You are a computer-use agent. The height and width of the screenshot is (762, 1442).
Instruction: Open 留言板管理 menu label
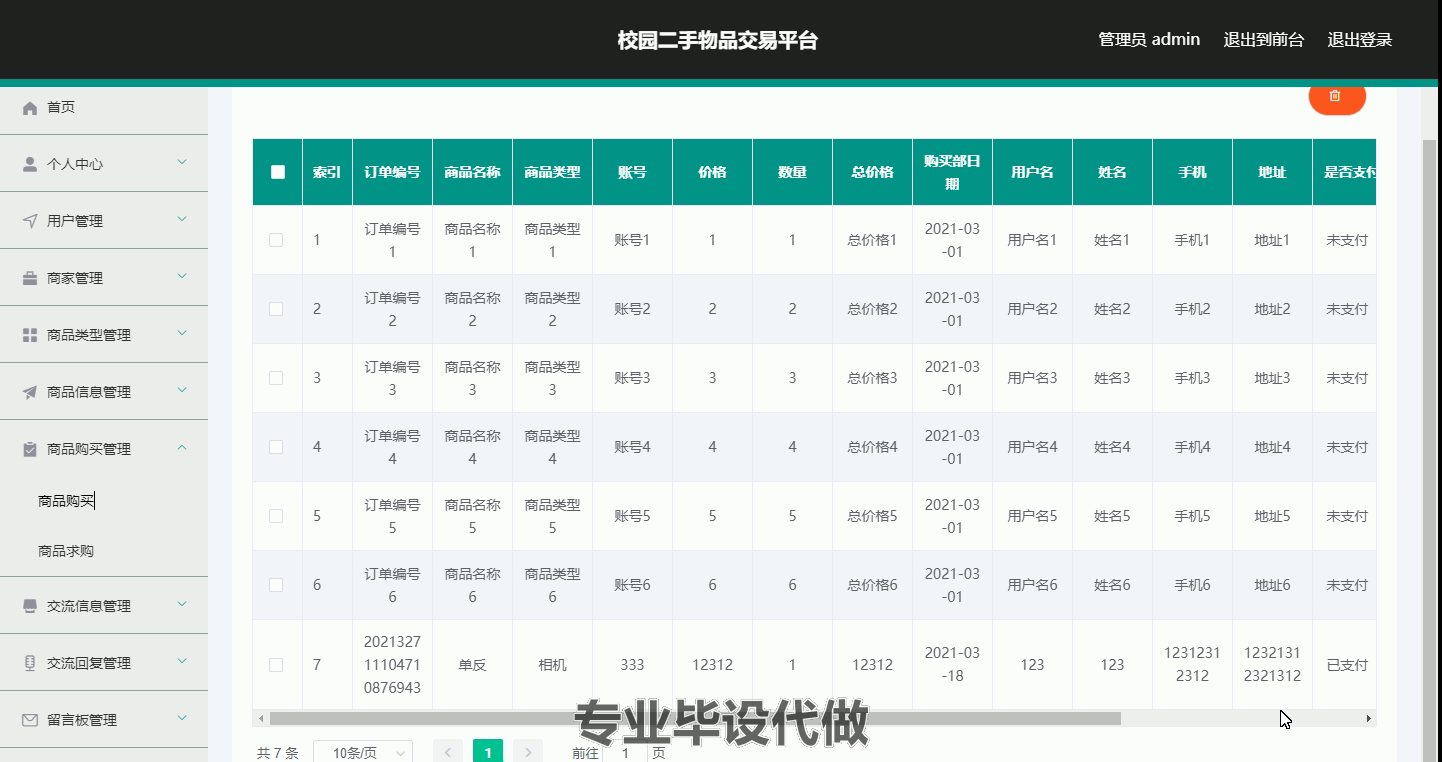click(x=82, y=720)
